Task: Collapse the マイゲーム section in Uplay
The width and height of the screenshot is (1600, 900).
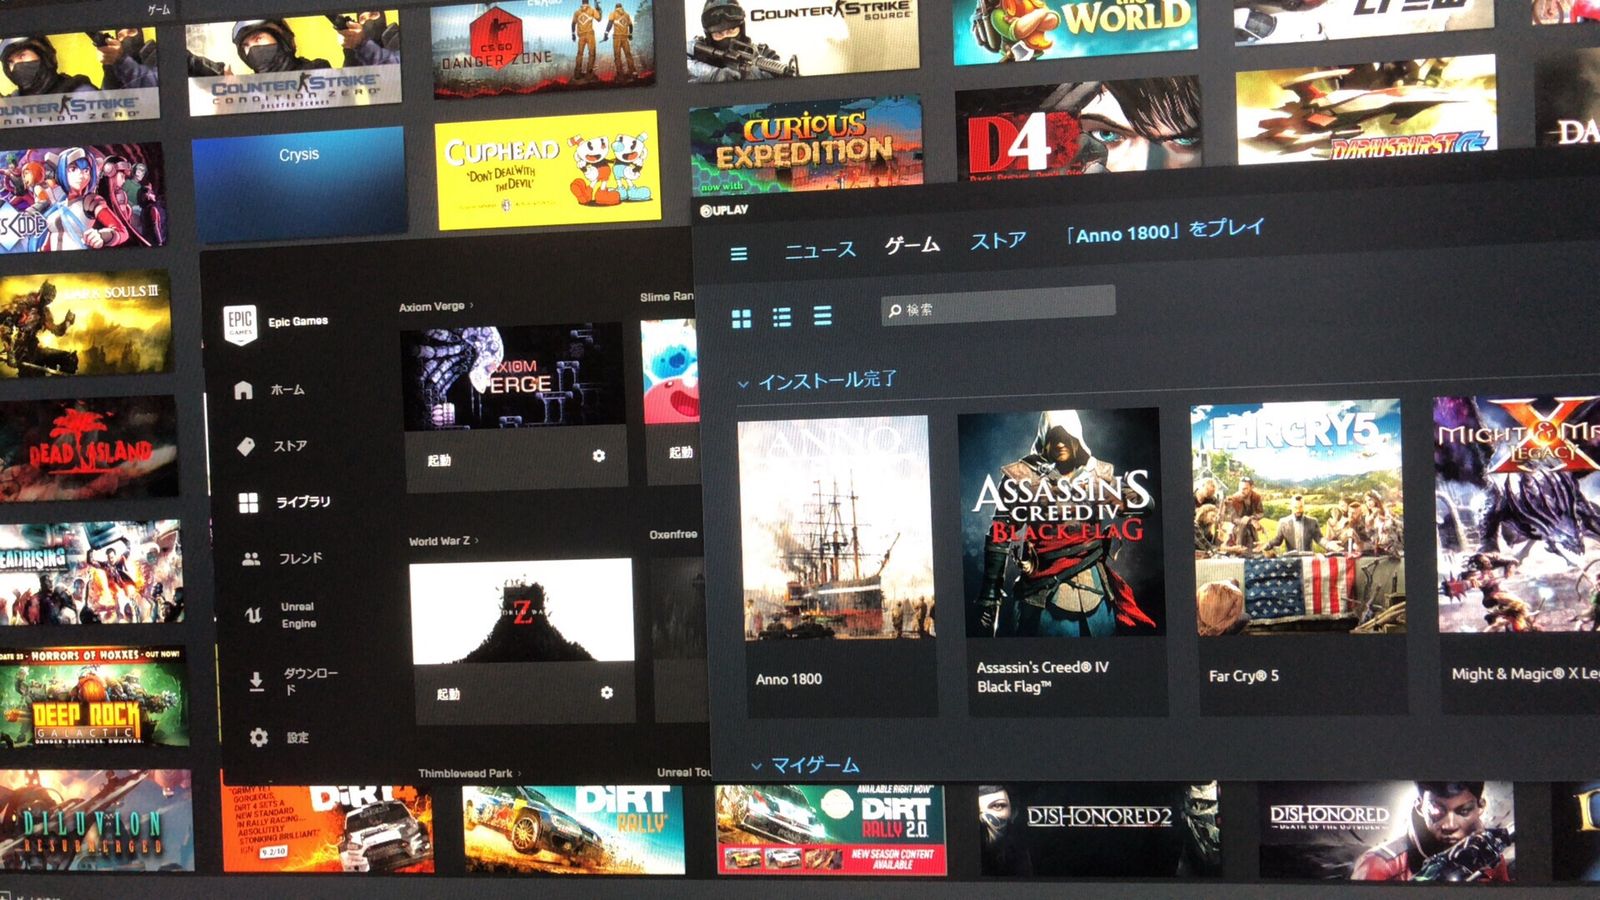Action: pos(756,767)
